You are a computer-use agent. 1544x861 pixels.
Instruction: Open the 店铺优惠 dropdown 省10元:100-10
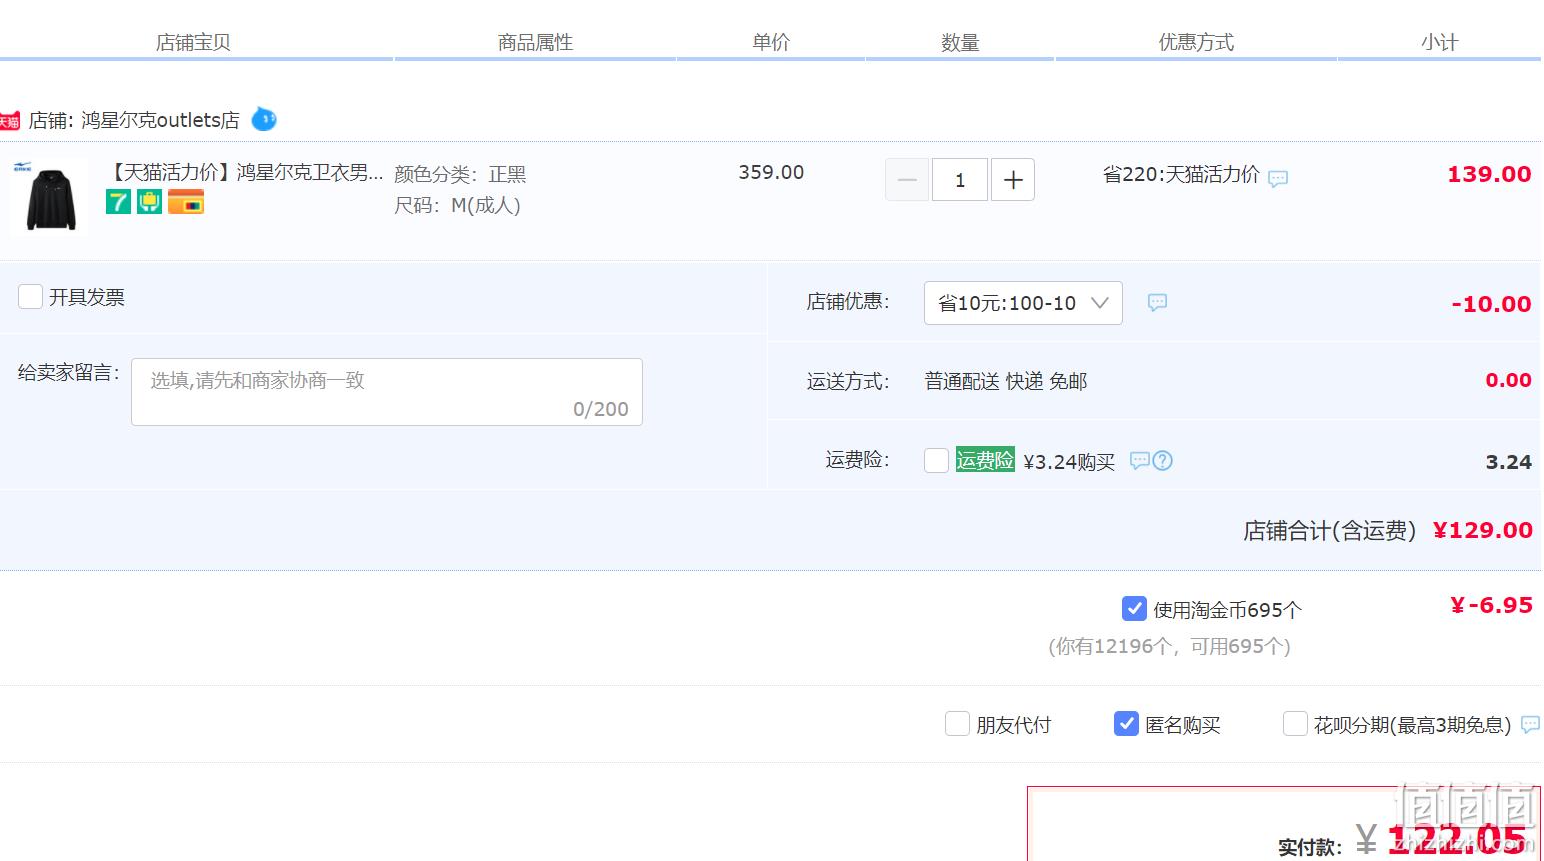[1023, 303]
